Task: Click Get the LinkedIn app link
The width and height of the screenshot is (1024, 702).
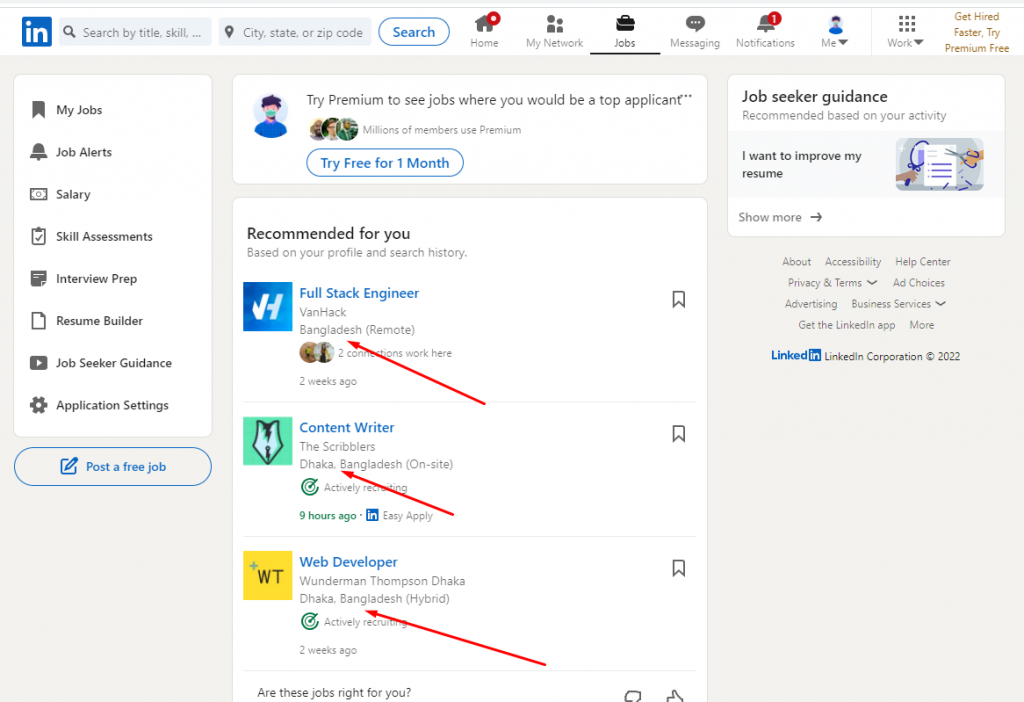Action: (846, 325)
